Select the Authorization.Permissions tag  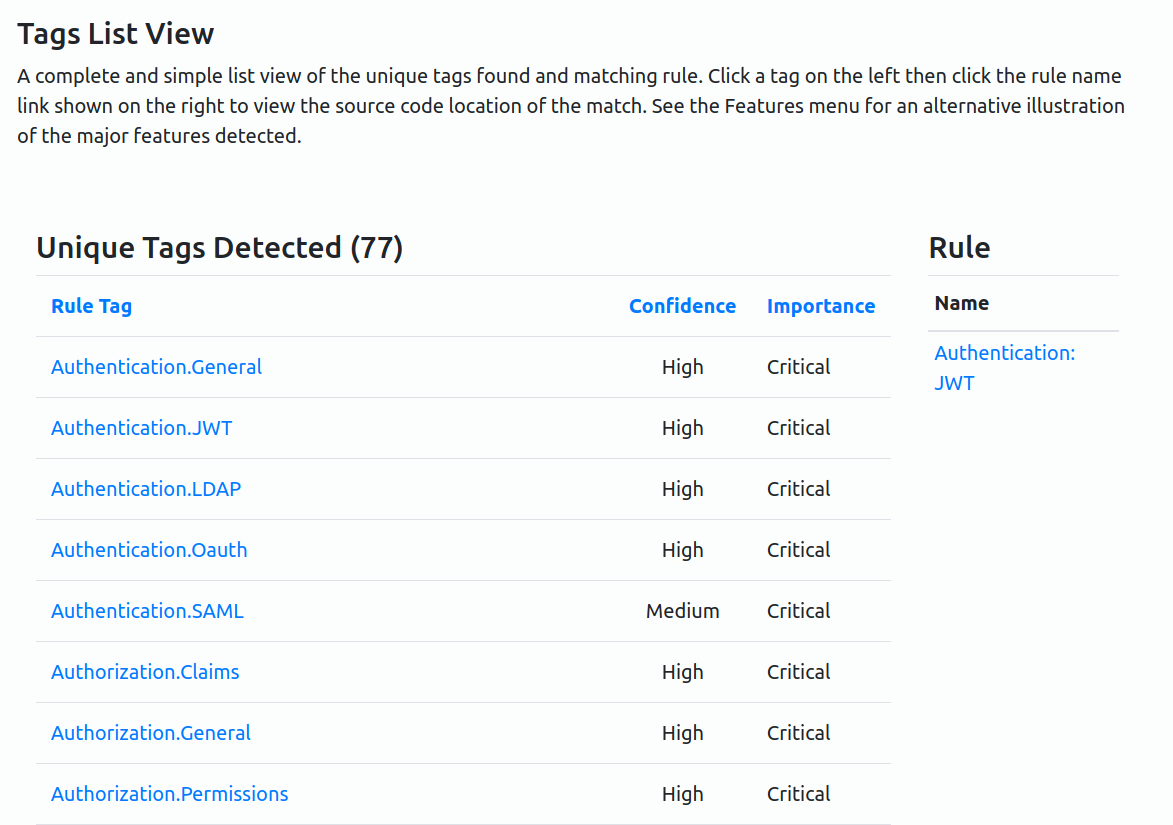point(169,794)
